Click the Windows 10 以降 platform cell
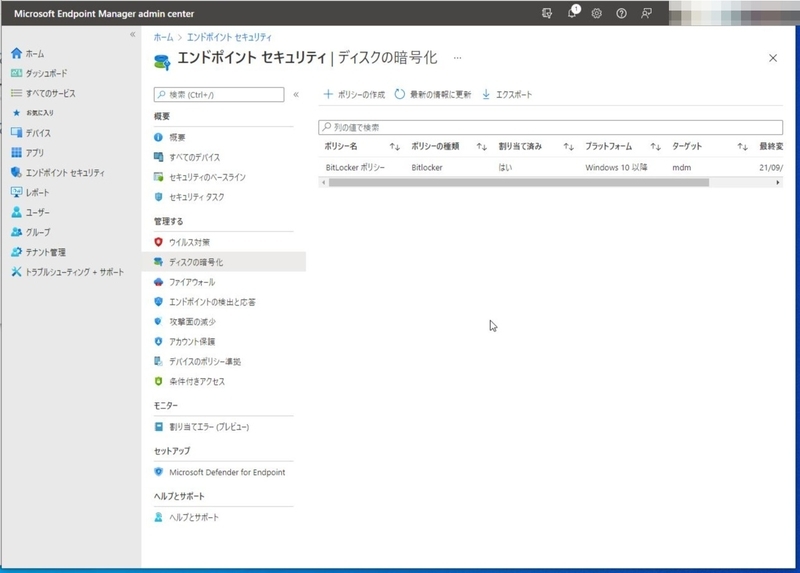 616,167
